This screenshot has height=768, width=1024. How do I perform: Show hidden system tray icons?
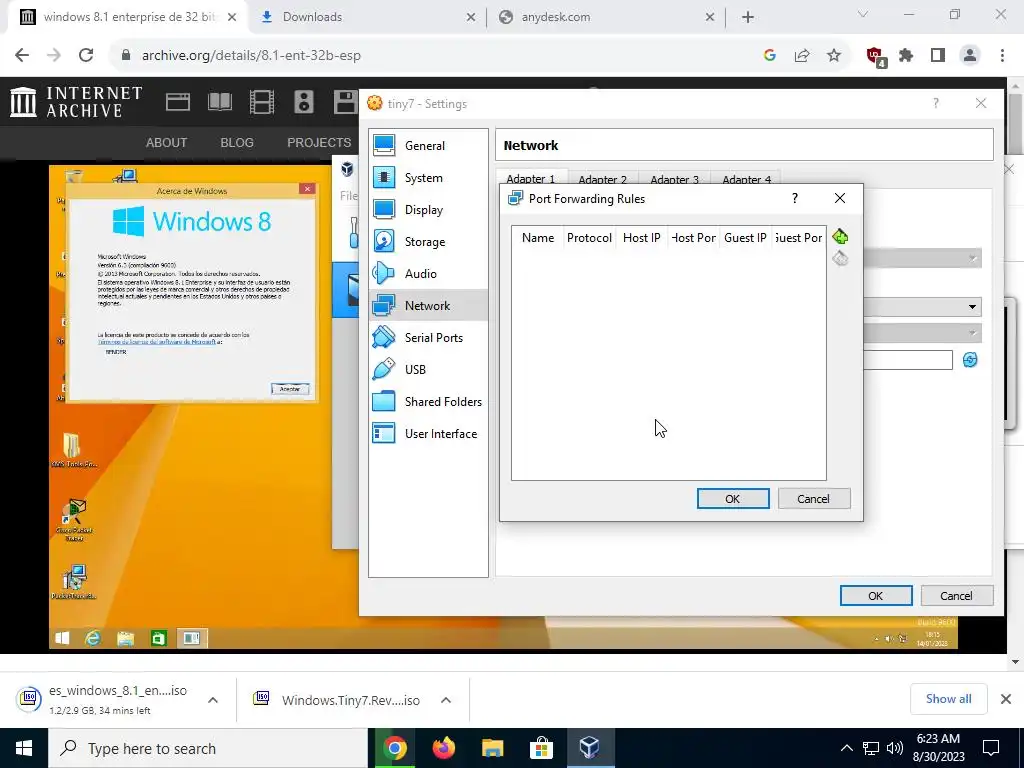(846, 748)
